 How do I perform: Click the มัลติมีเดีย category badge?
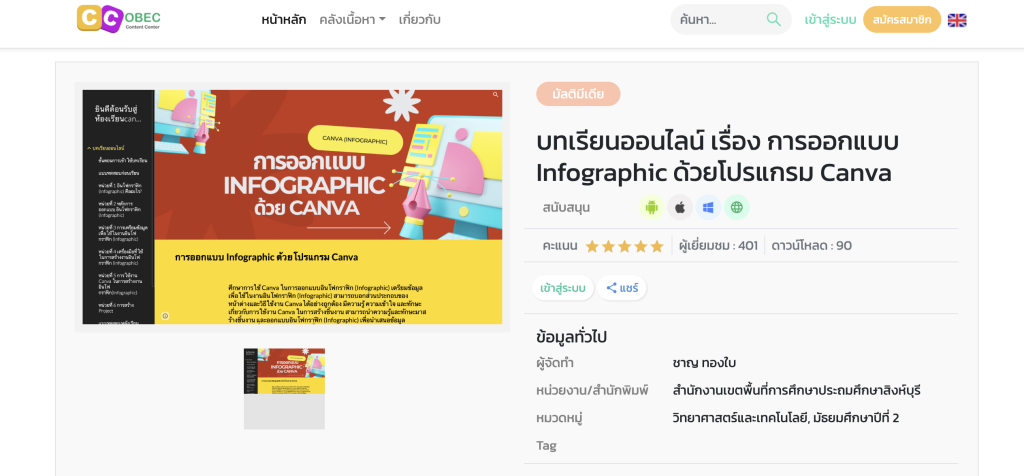coord(578,94)
